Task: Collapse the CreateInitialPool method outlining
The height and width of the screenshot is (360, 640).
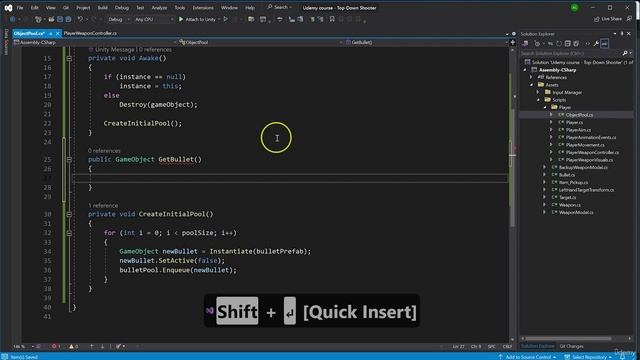Action: (x=69, y=214)
